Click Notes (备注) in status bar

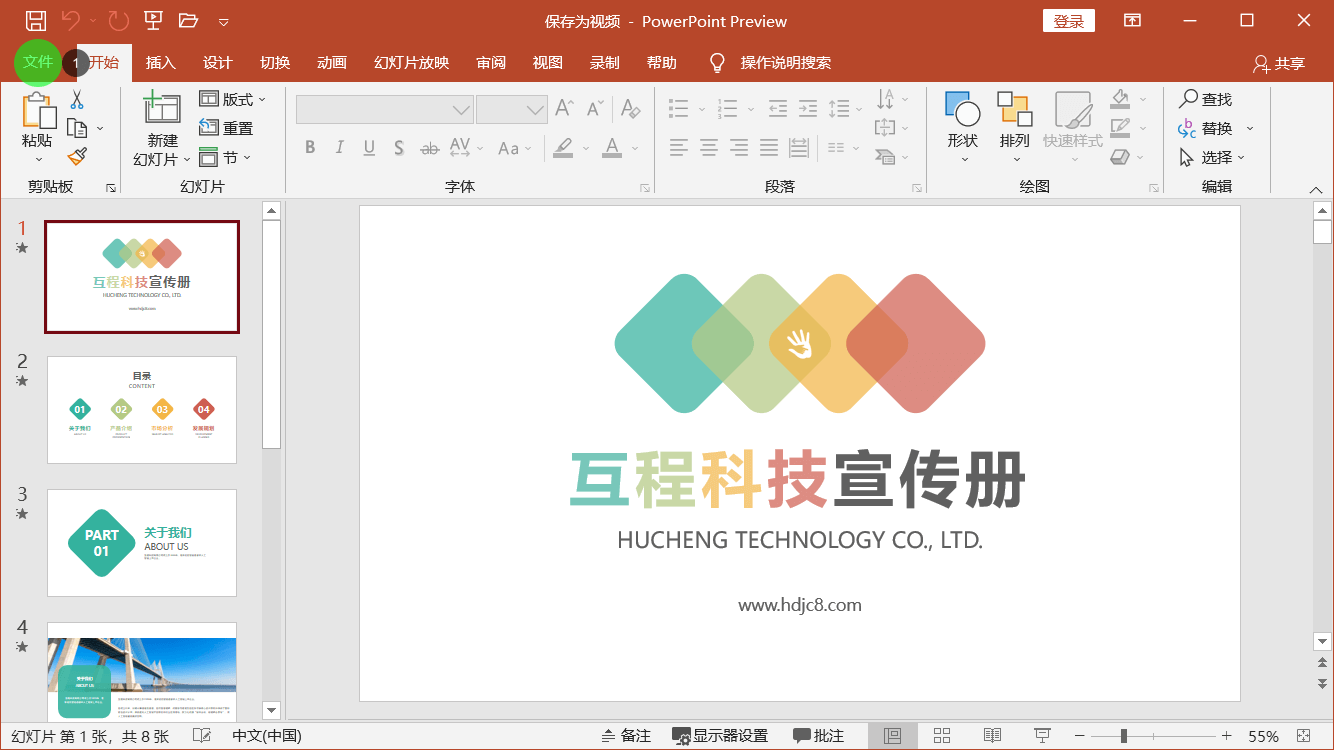(x=626, y=736)
